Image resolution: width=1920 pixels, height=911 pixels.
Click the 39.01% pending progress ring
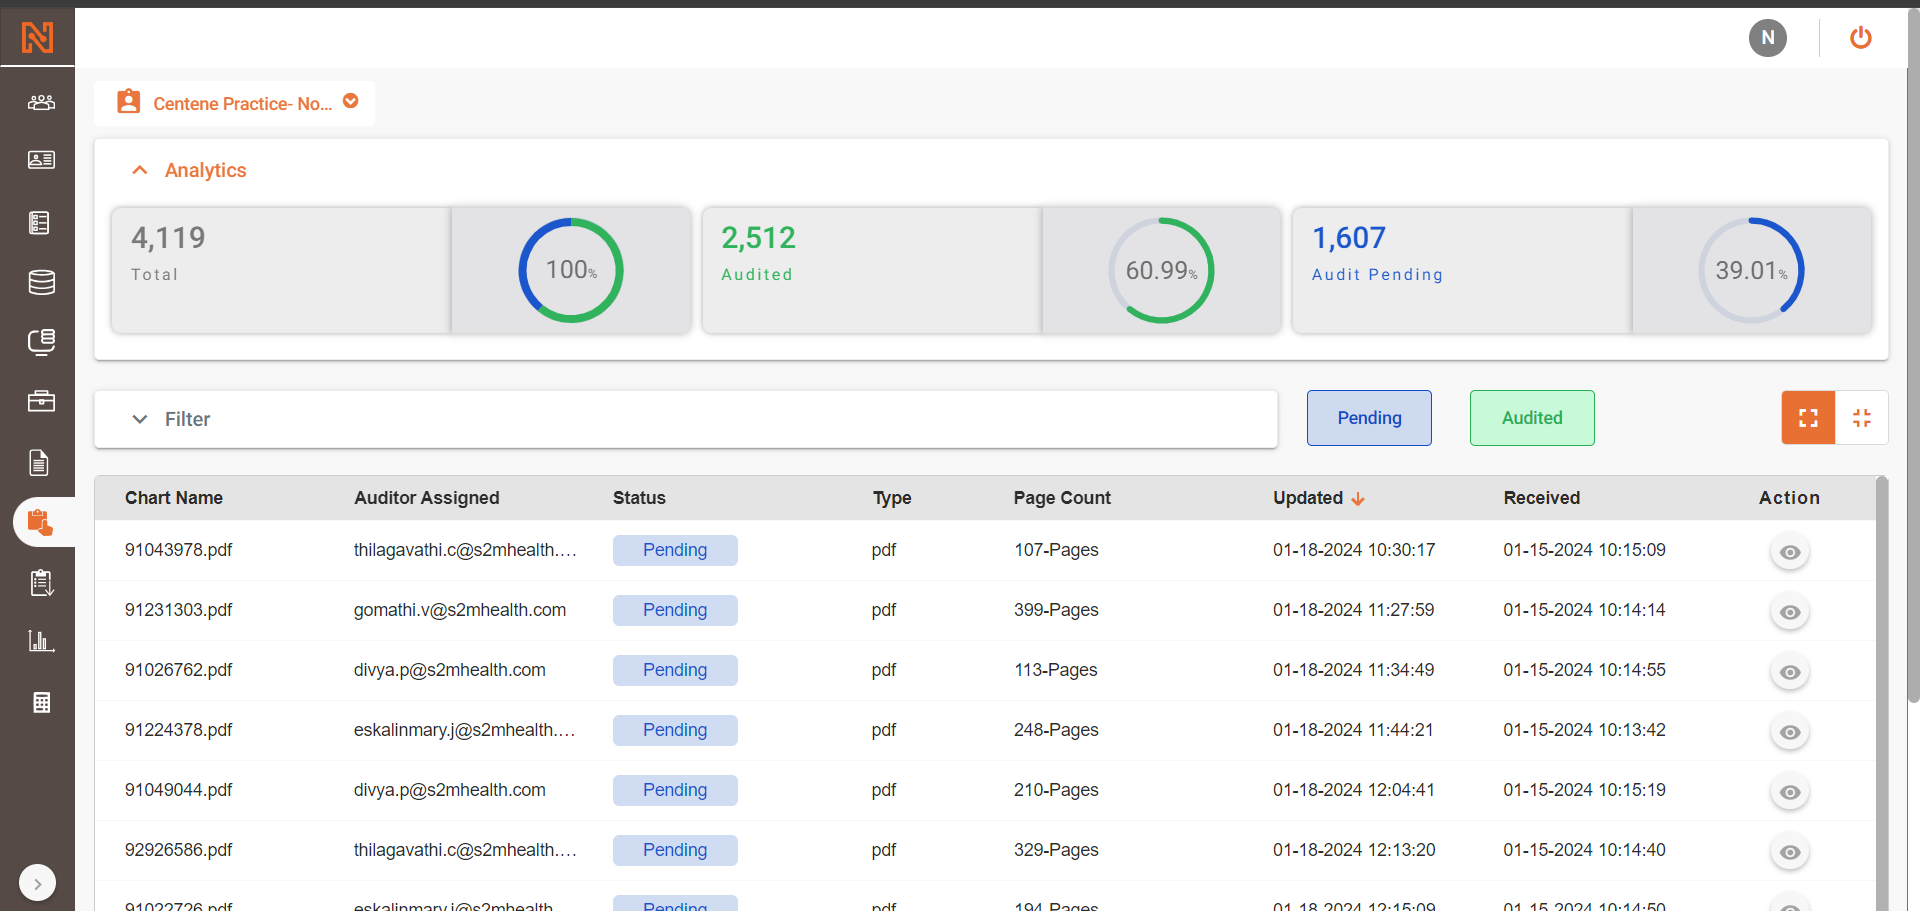click(1751, 270)
